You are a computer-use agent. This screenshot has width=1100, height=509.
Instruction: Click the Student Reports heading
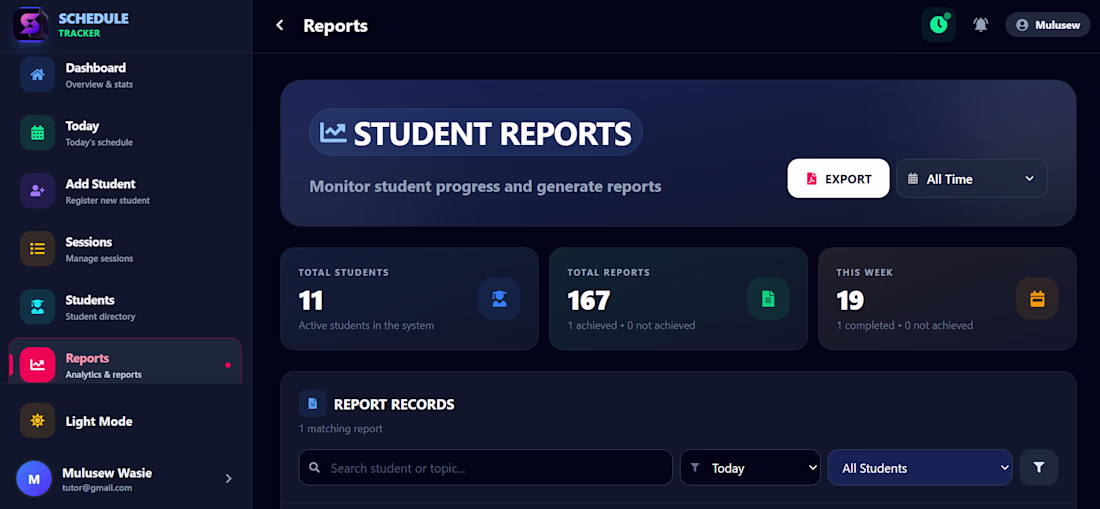[492, 133]
